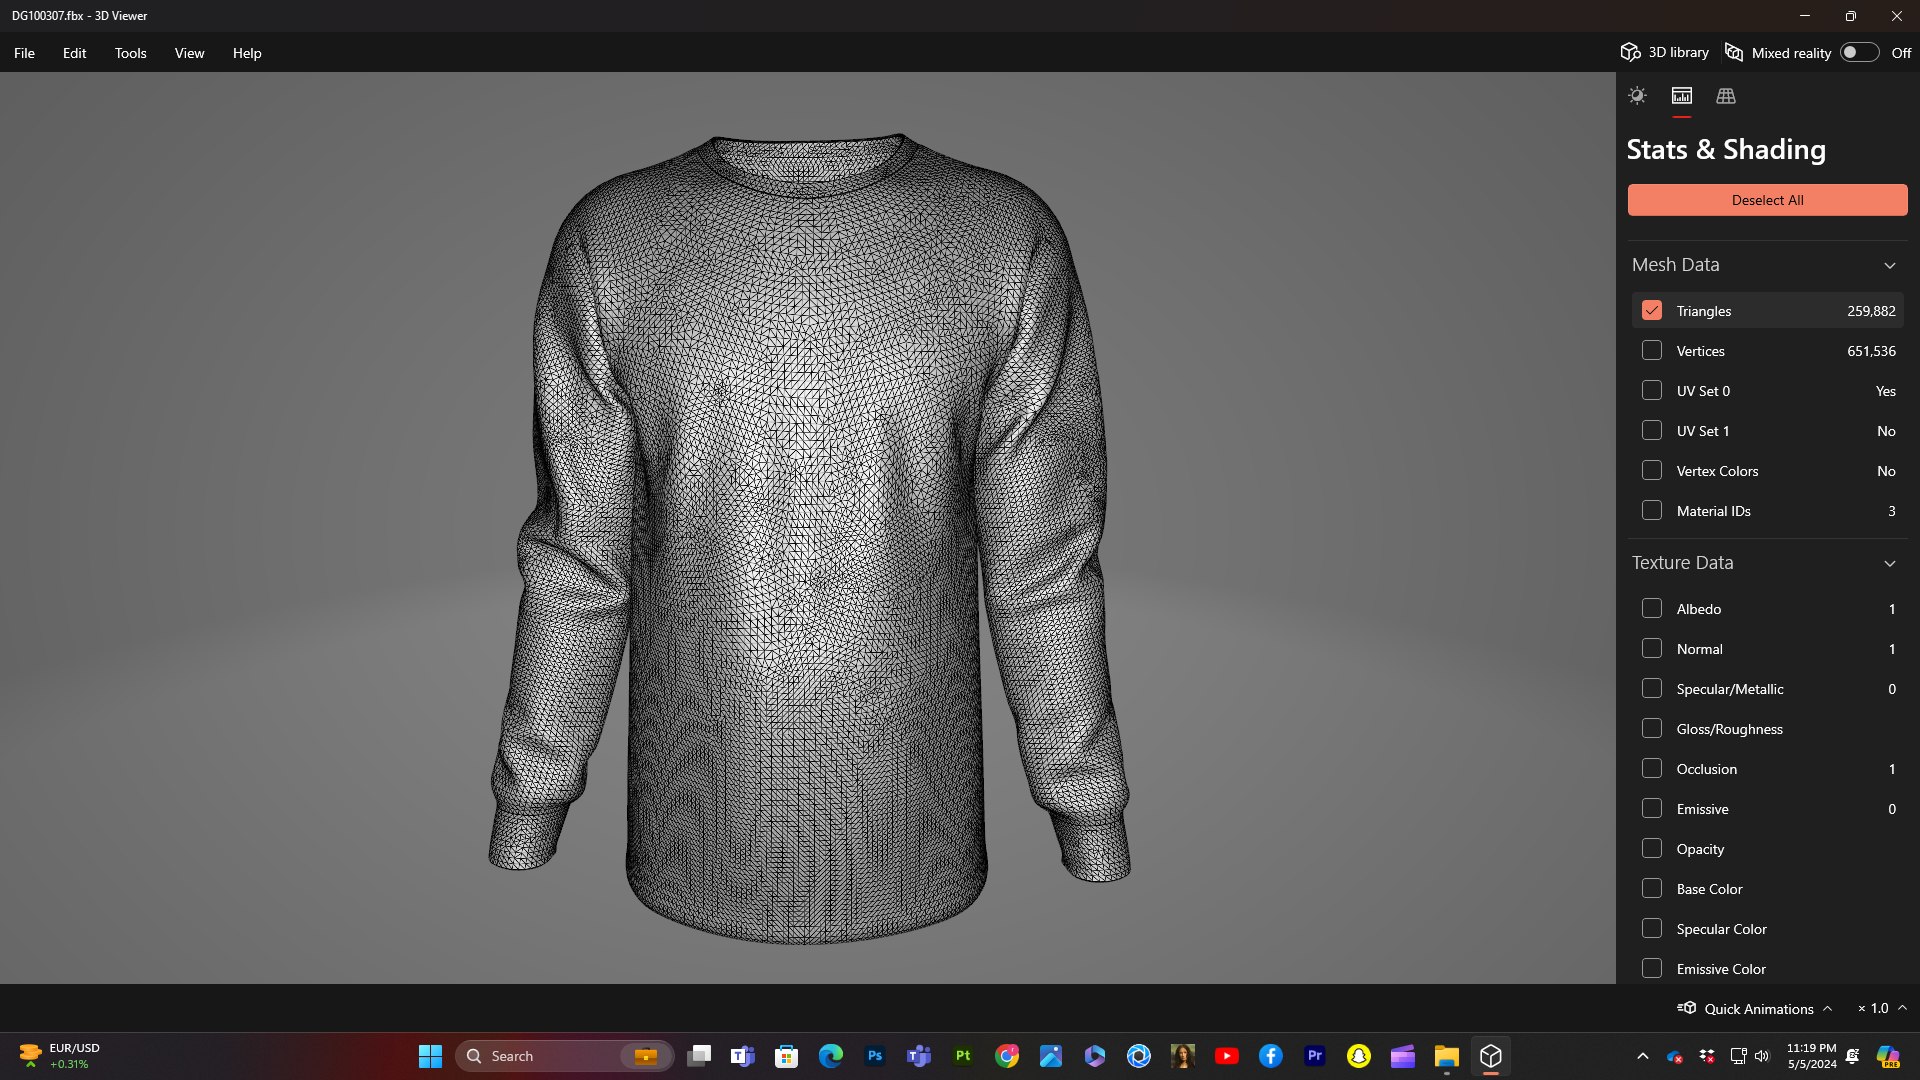Check the Normal texture checkbox
1920x1080 pixels.
1652,649
